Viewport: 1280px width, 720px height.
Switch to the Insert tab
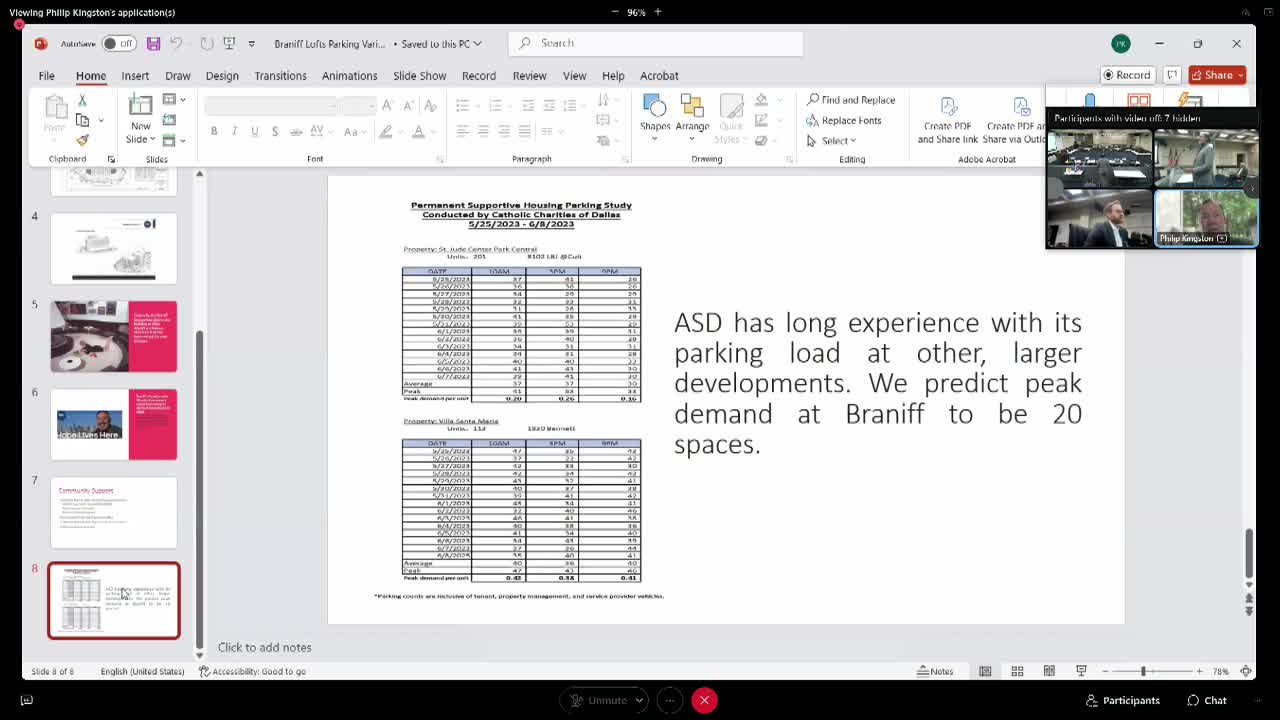[135, 75]
